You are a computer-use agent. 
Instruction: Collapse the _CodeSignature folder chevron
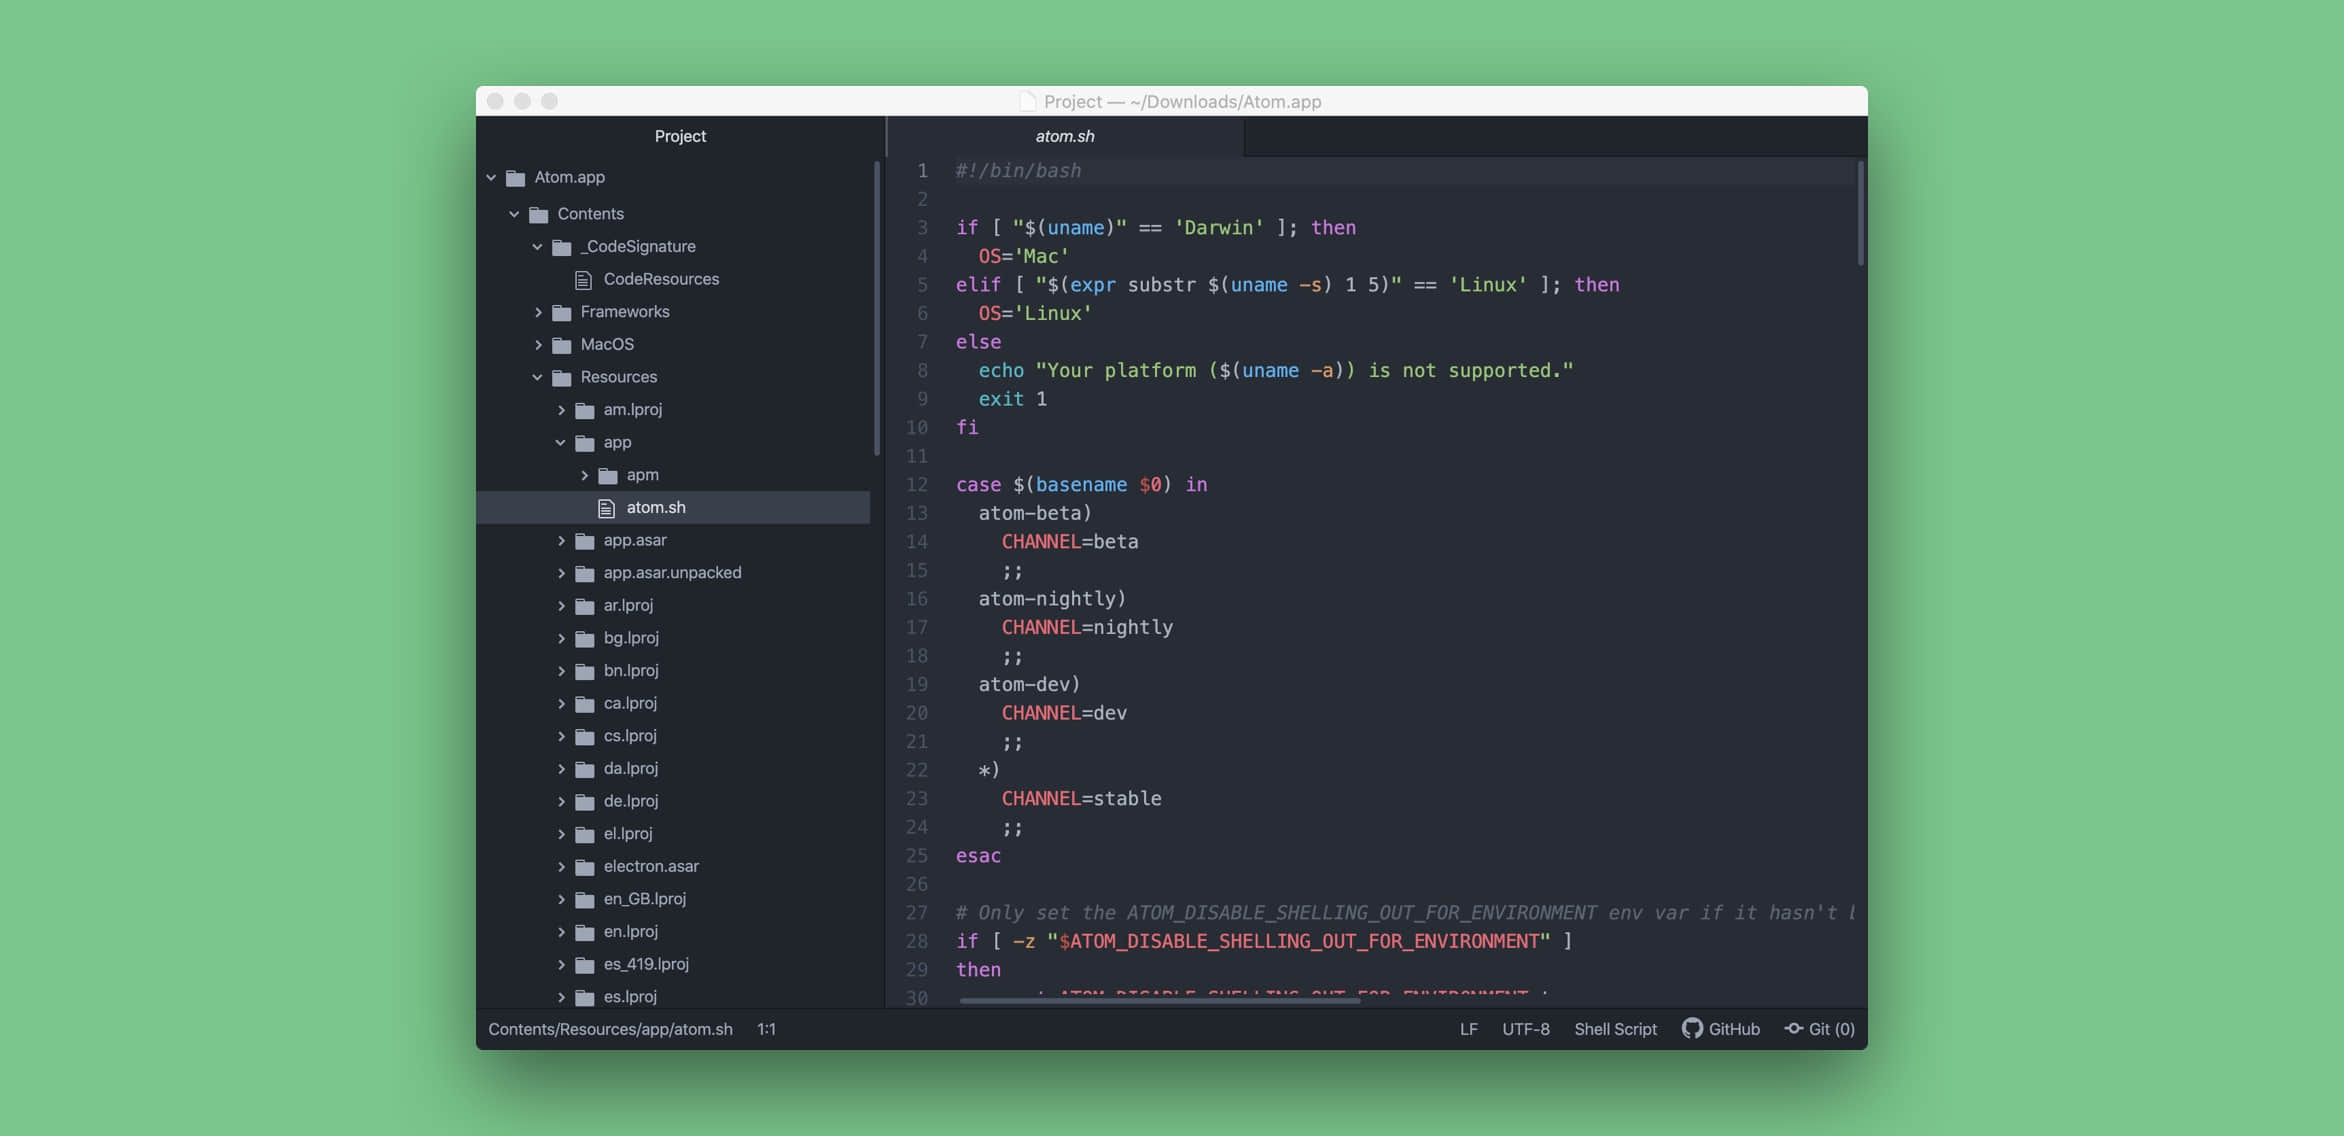point(537,247)
